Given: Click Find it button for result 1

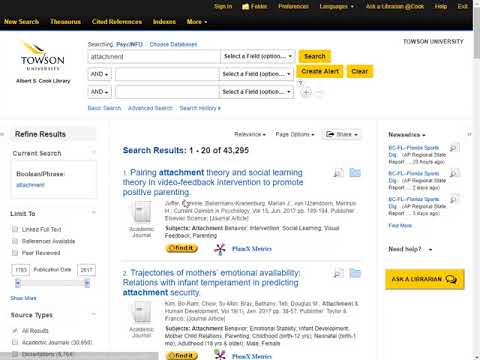Looking at the screenshot, I should (x=182, y=248).
